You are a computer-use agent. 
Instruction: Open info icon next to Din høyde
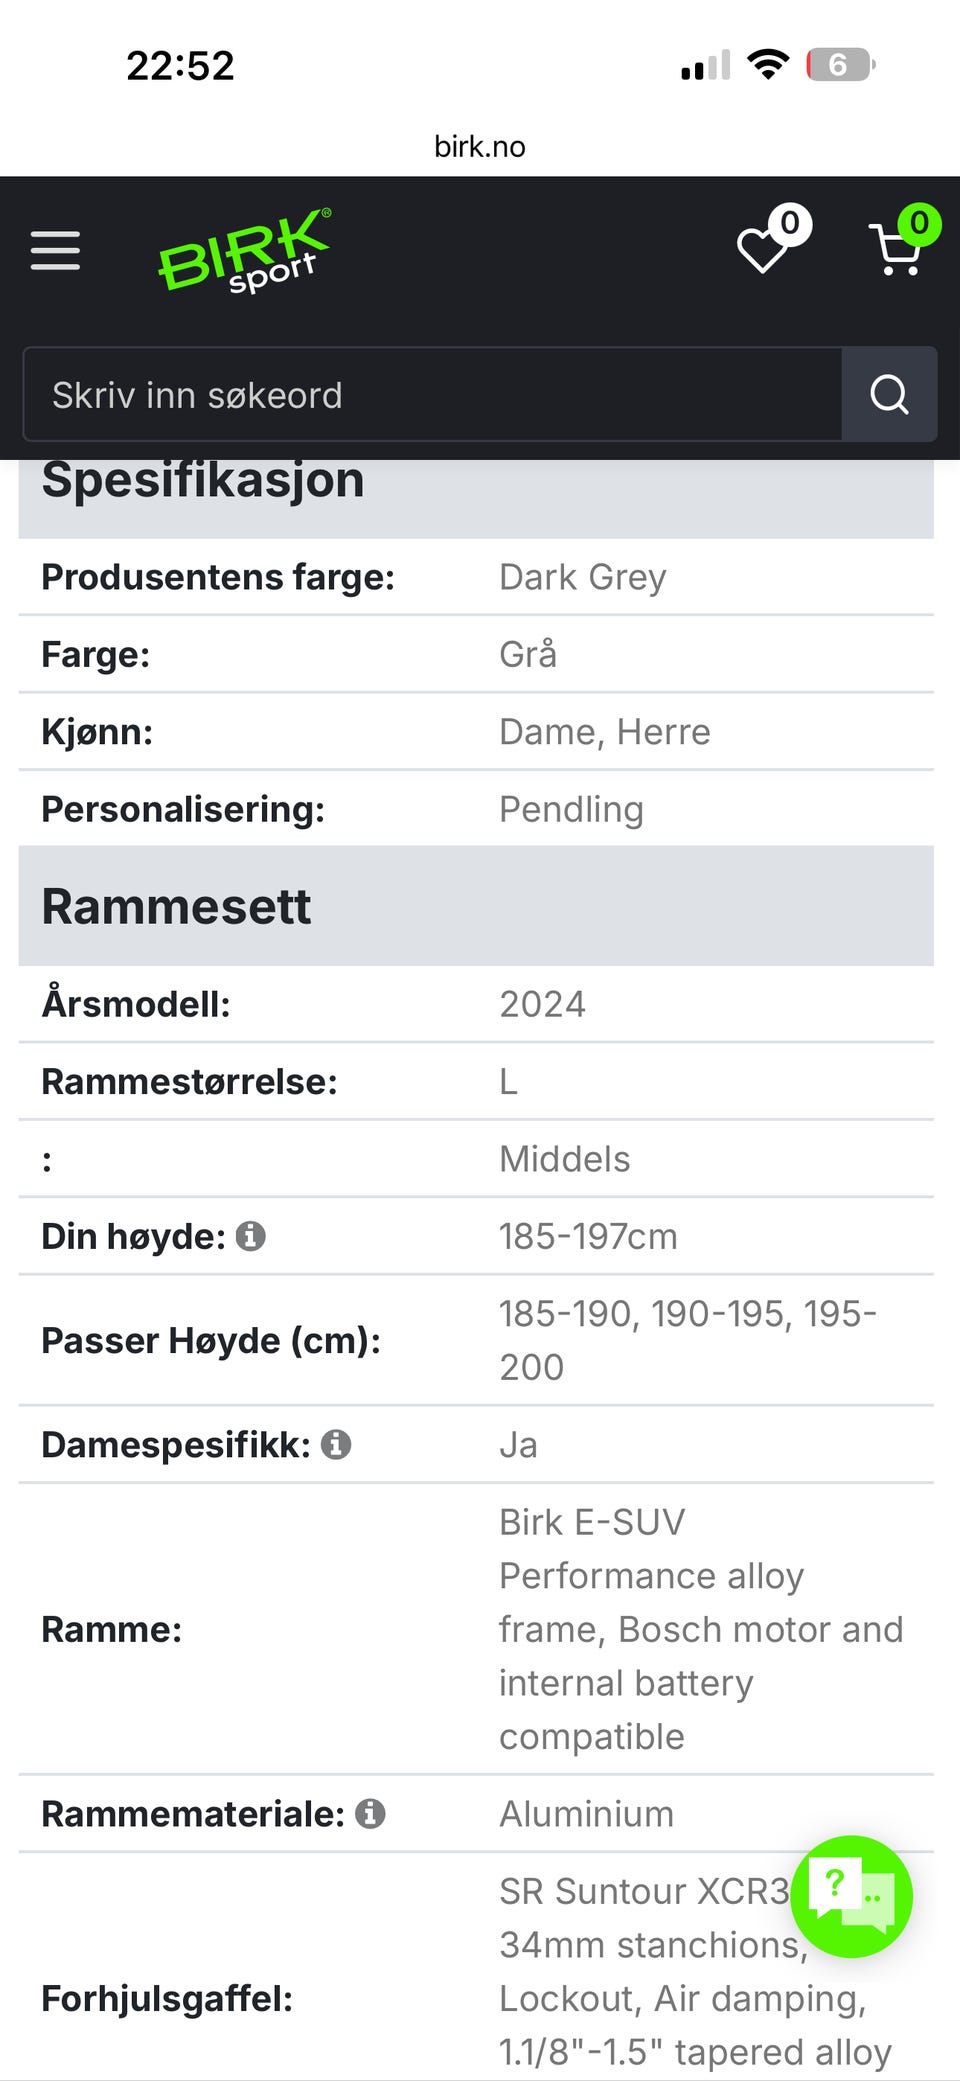[250, 1236]
